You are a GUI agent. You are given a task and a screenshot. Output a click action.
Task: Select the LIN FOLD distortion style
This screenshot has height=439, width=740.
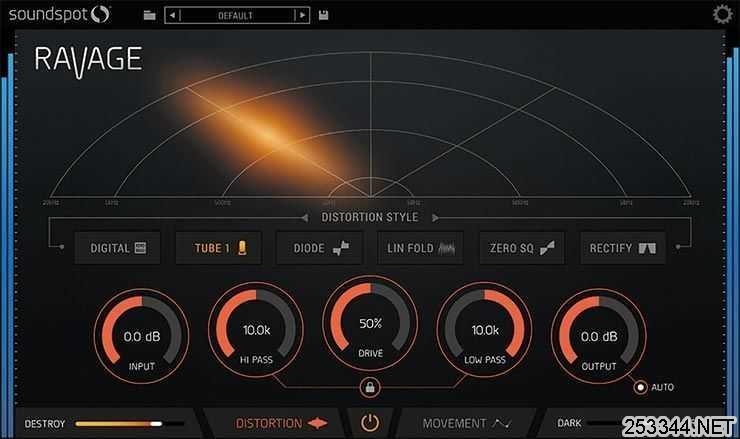pyautogui.click(x=420, y=248)
